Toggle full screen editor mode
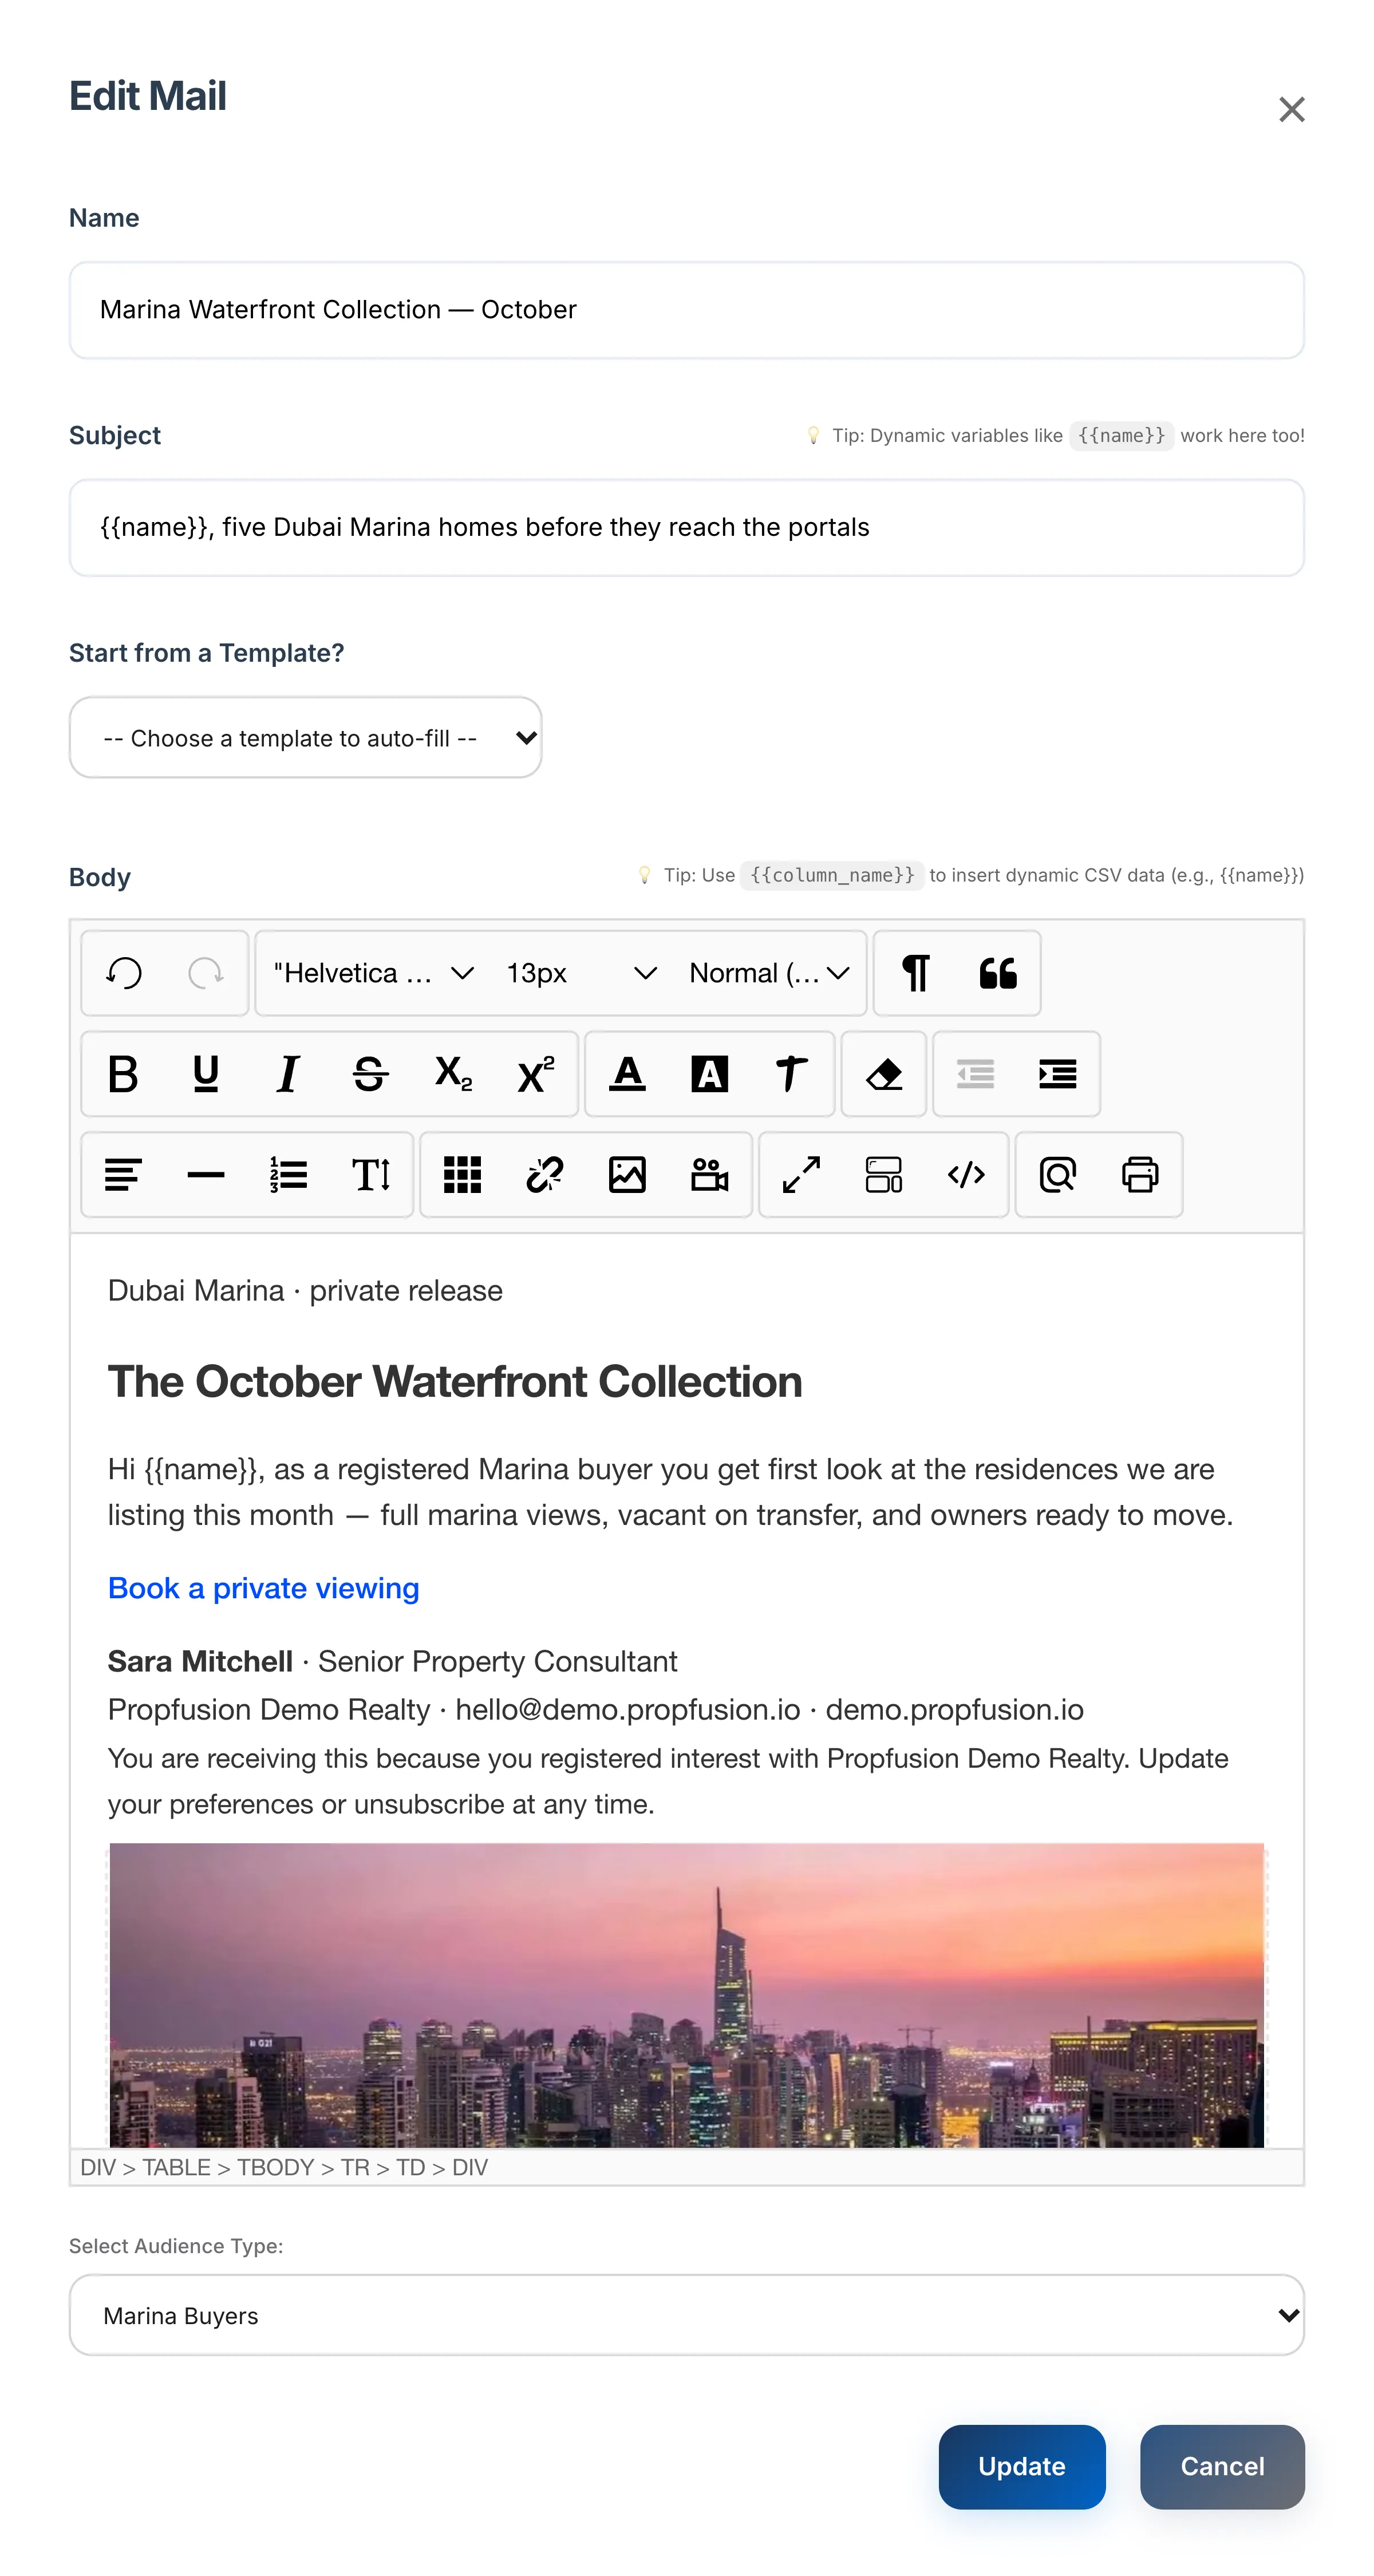Image resolution: width=1374 pixels, height=2576 pixels. click(802, 1174)
